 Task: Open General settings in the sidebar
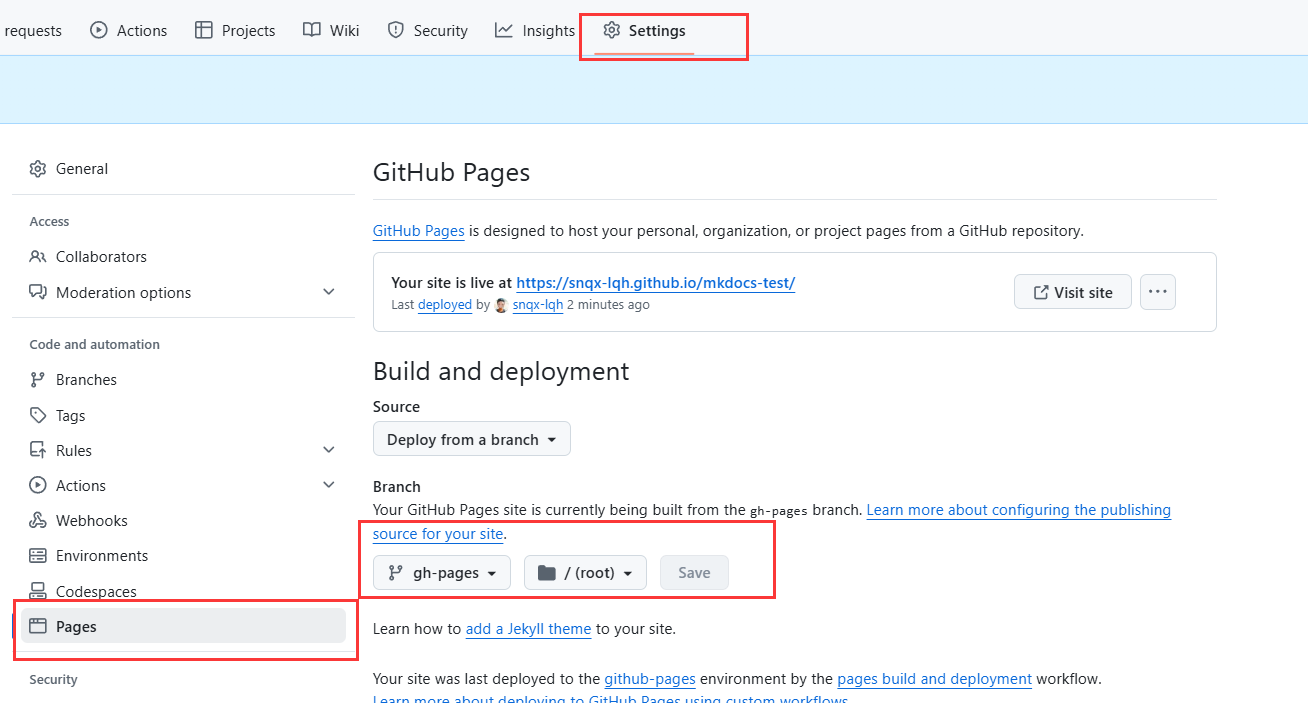[x=81, y=169]
